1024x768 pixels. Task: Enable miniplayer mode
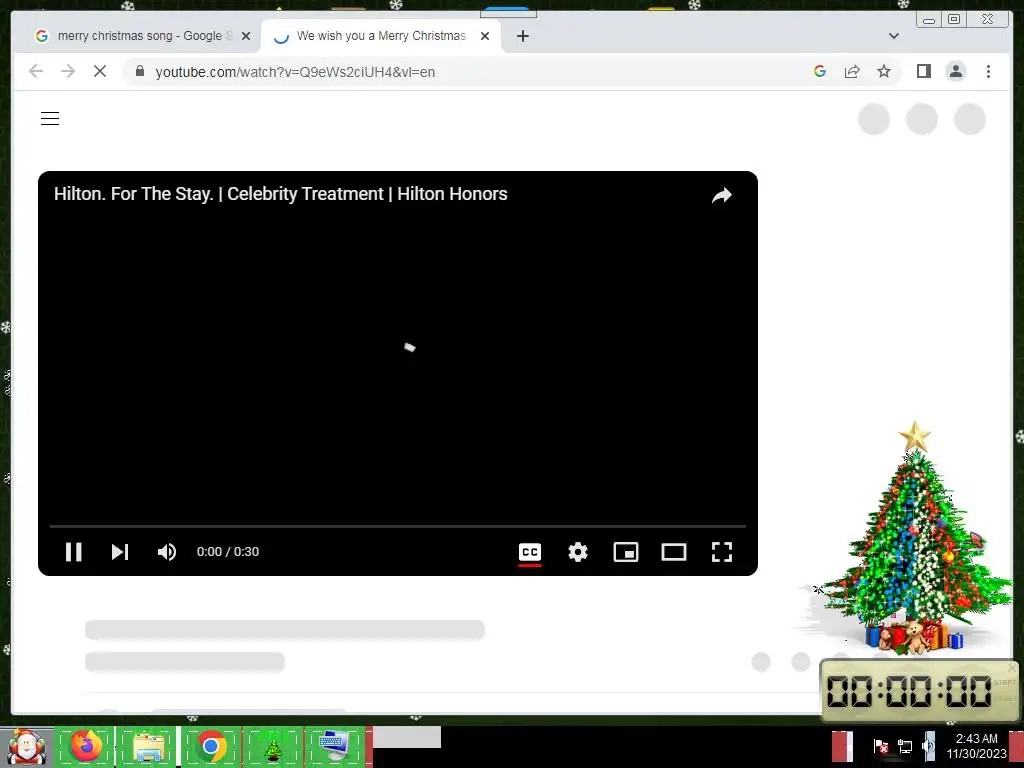click(626, 552)
